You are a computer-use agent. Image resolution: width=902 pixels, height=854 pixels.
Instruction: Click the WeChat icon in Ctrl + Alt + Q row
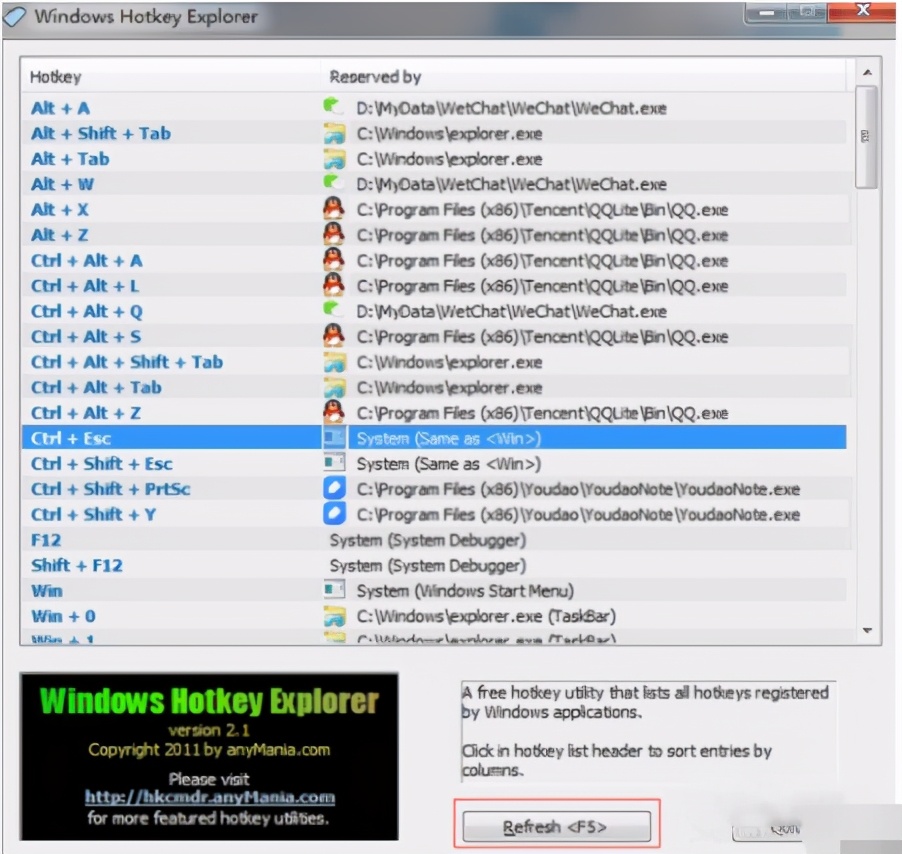(x=334, y=311)
